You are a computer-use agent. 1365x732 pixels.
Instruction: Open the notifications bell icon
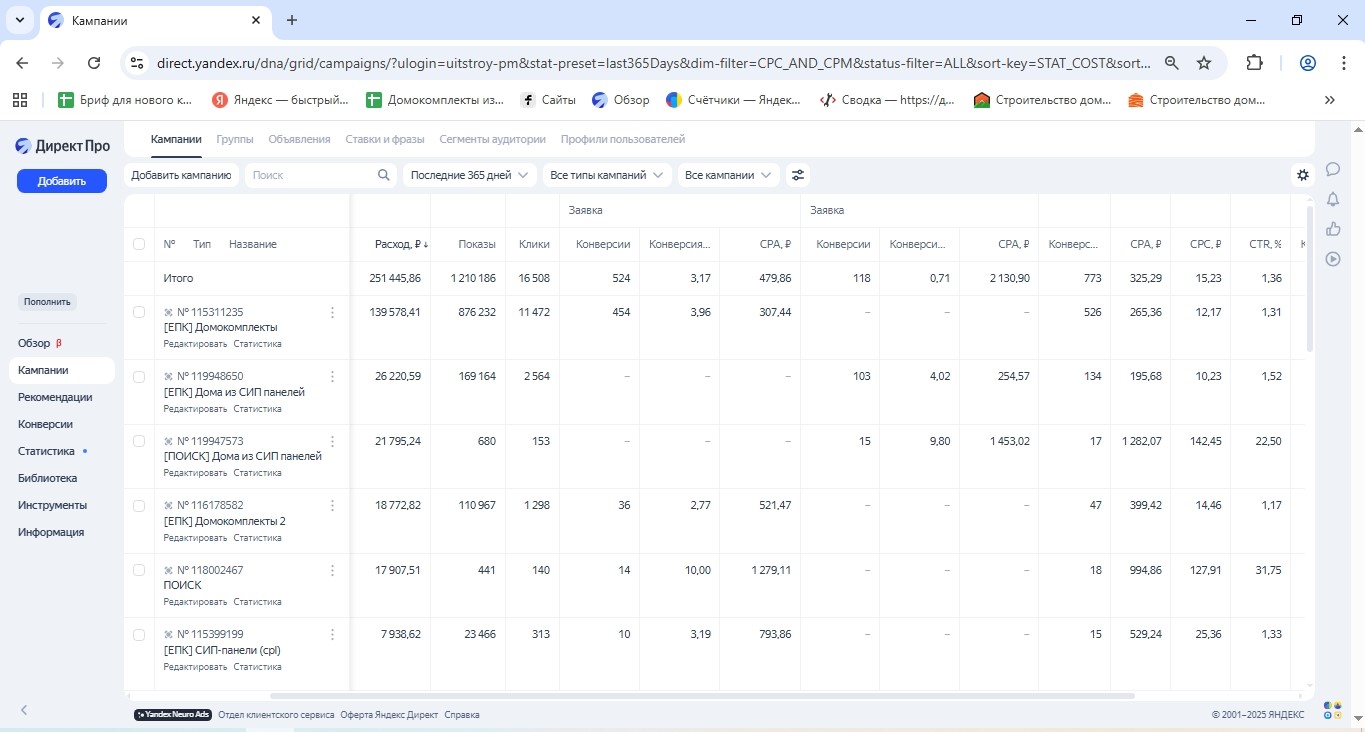(1333, 199)
